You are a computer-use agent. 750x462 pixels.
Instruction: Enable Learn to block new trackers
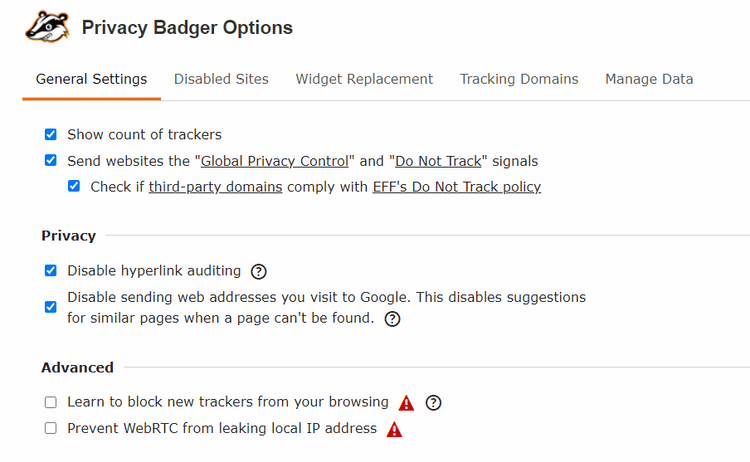[x=50, y=402]
